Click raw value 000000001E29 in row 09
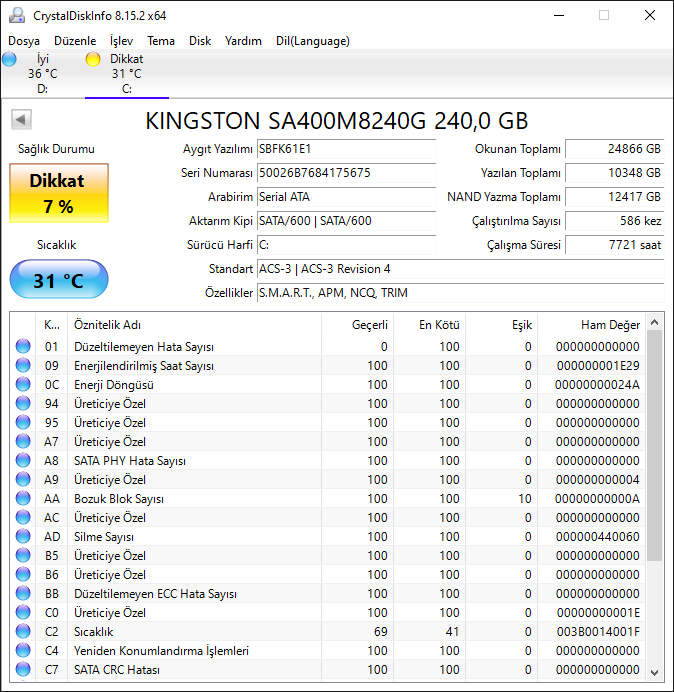674x692 pixels. (x=598, y=366)
